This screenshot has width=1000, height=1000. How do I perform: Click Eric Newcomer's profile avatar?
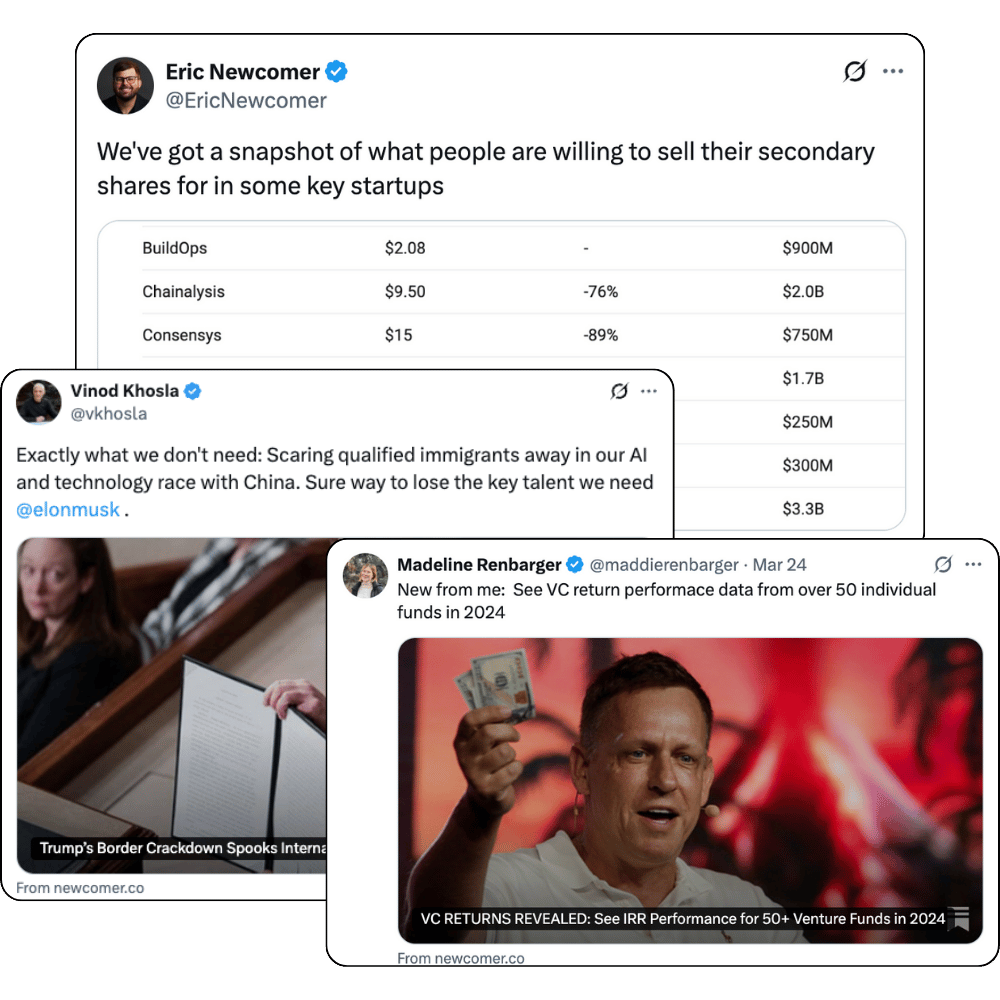(x=125, y=85)
